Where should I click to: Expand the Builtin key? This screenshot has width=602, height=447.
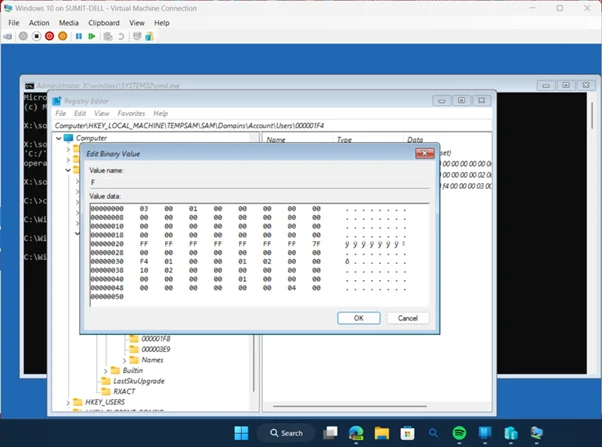point(106,371)
